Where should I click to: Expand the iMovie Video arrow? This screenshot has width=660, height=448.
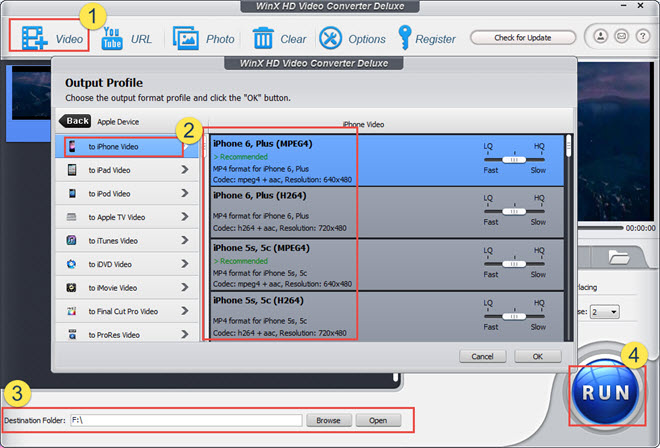pos(185,288)
